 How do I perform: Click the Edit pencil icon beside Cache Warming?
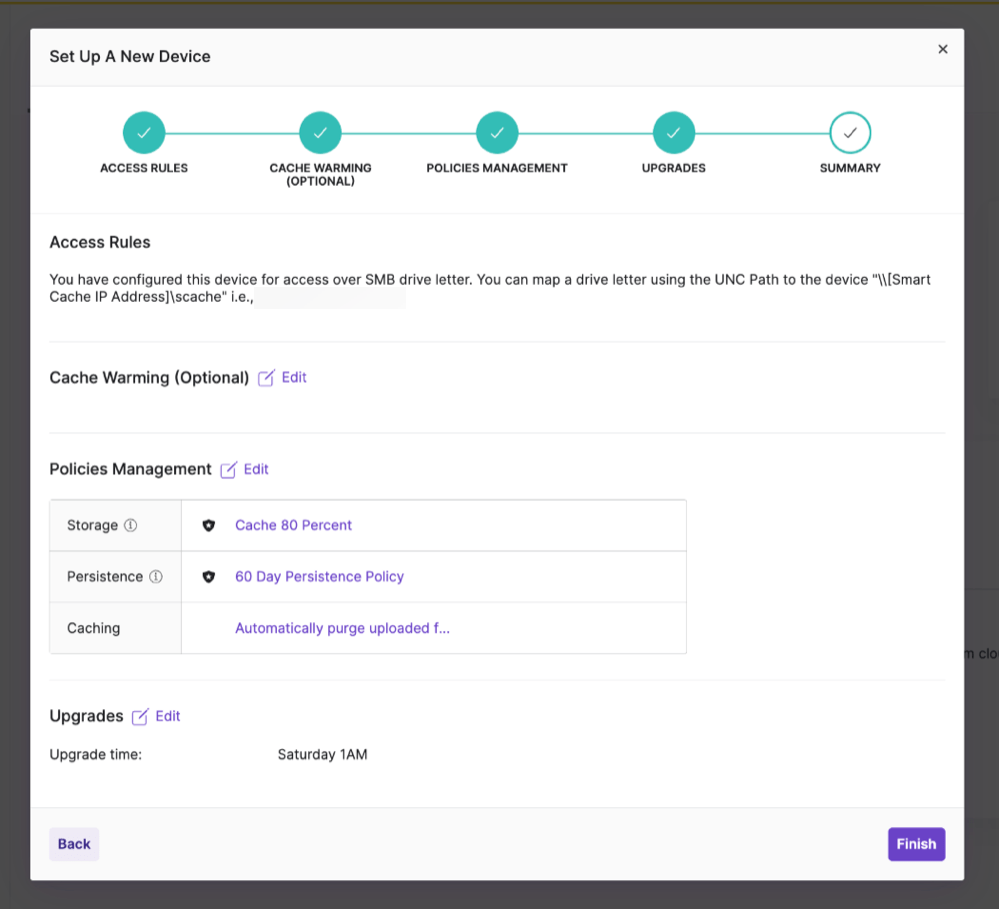[266, 377]
